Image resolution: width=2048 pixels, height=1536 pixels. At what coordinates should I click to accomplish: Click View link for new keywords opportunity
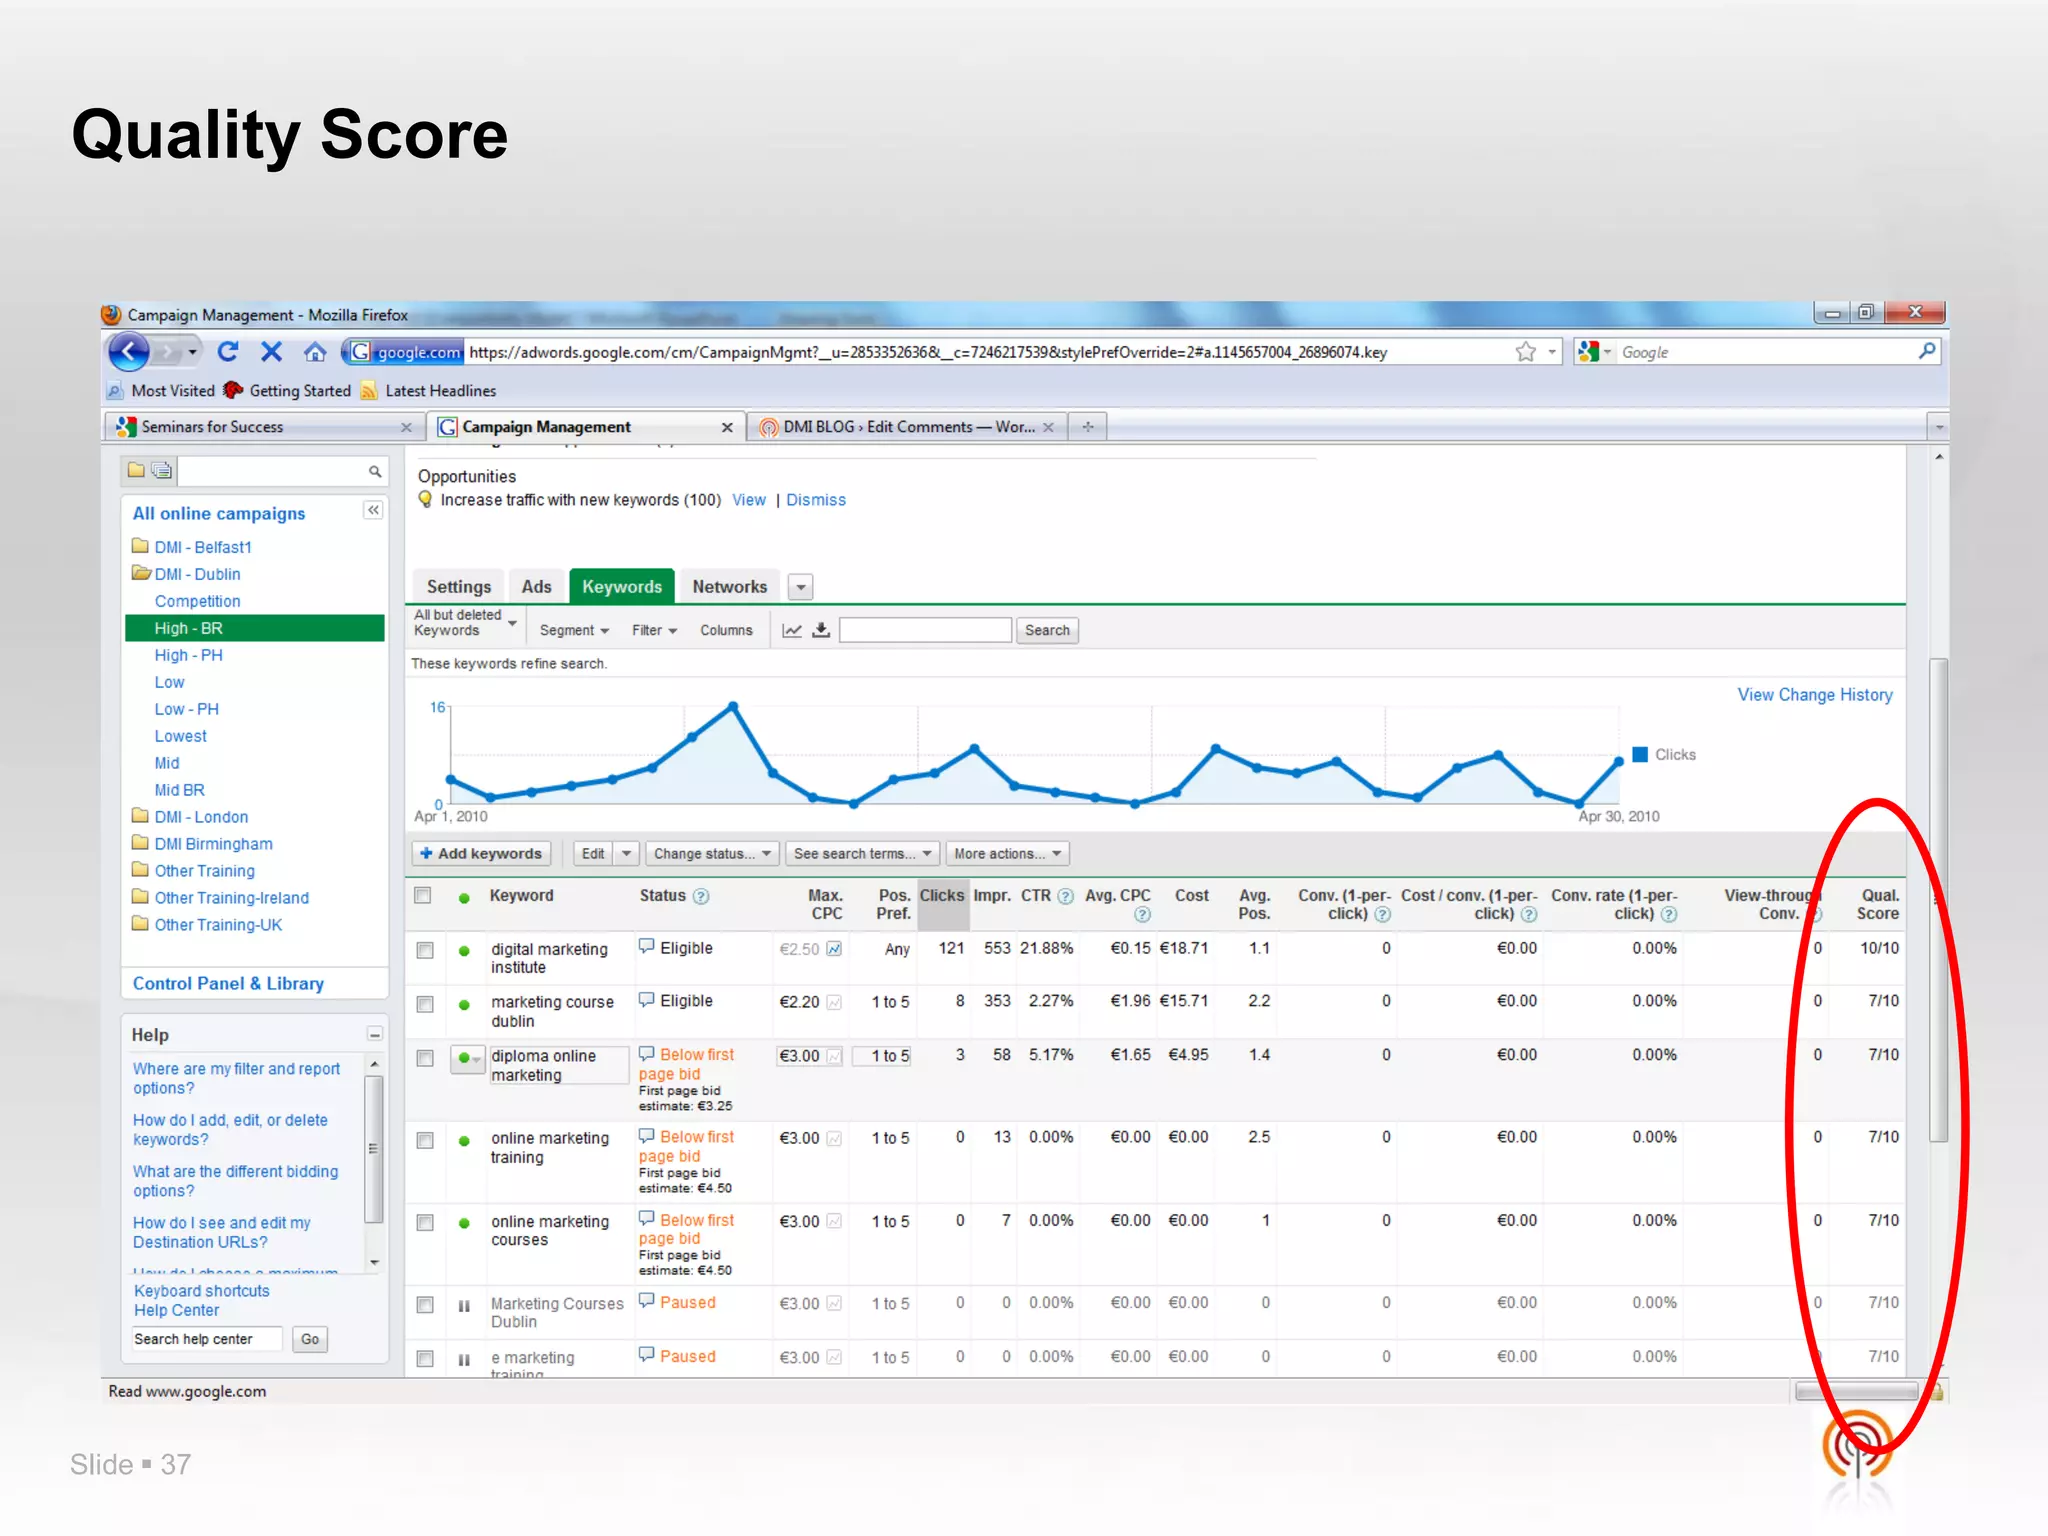tap(749, 500)
